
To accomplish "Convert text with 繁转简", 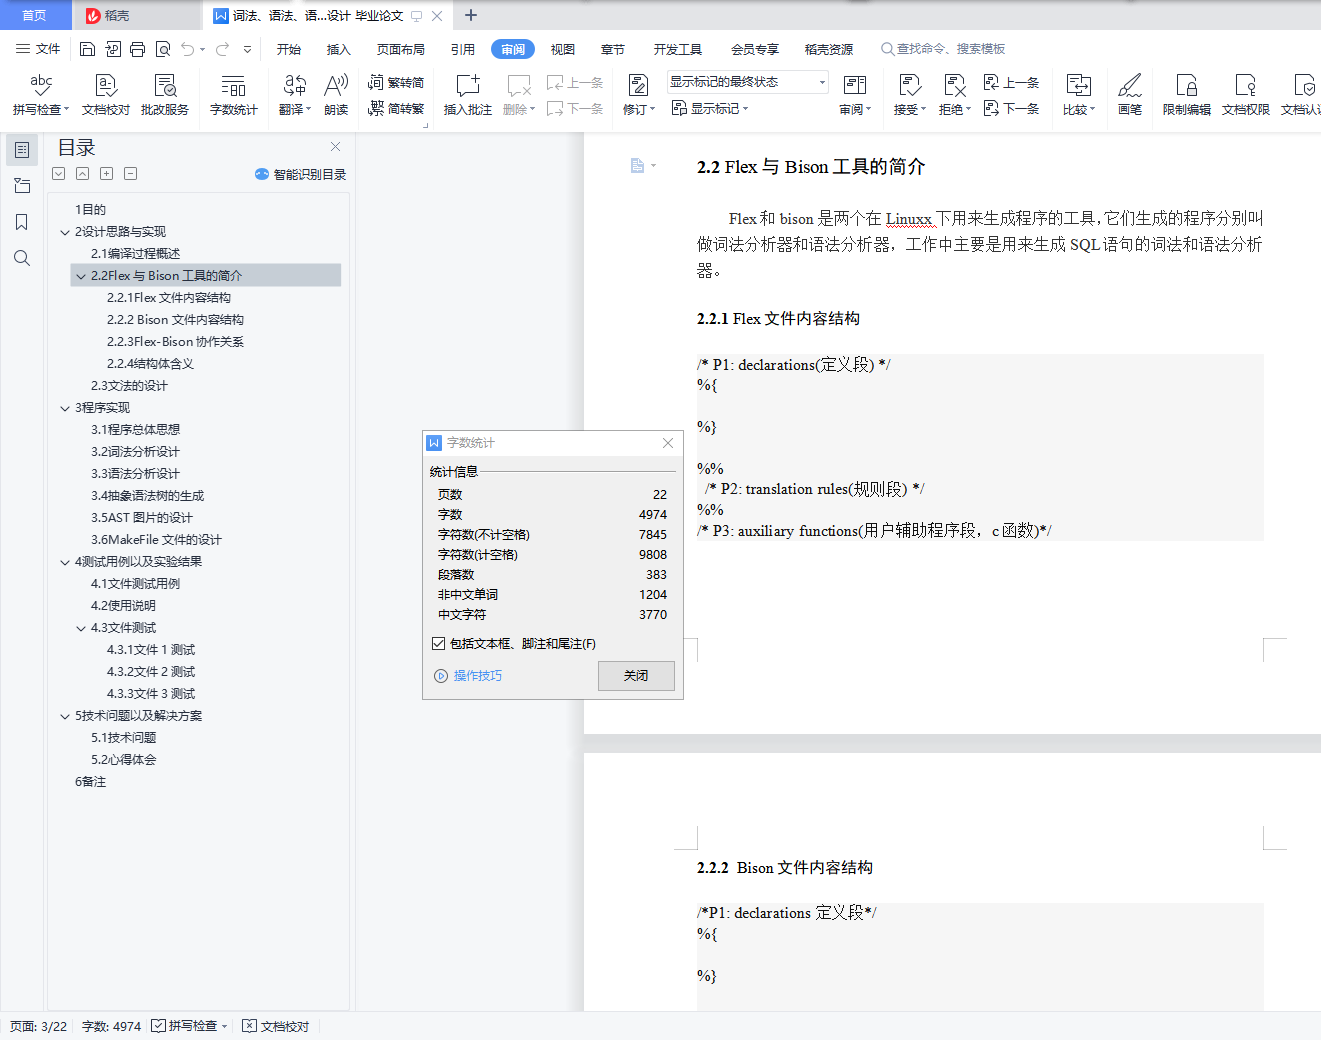I will (396, 82).
